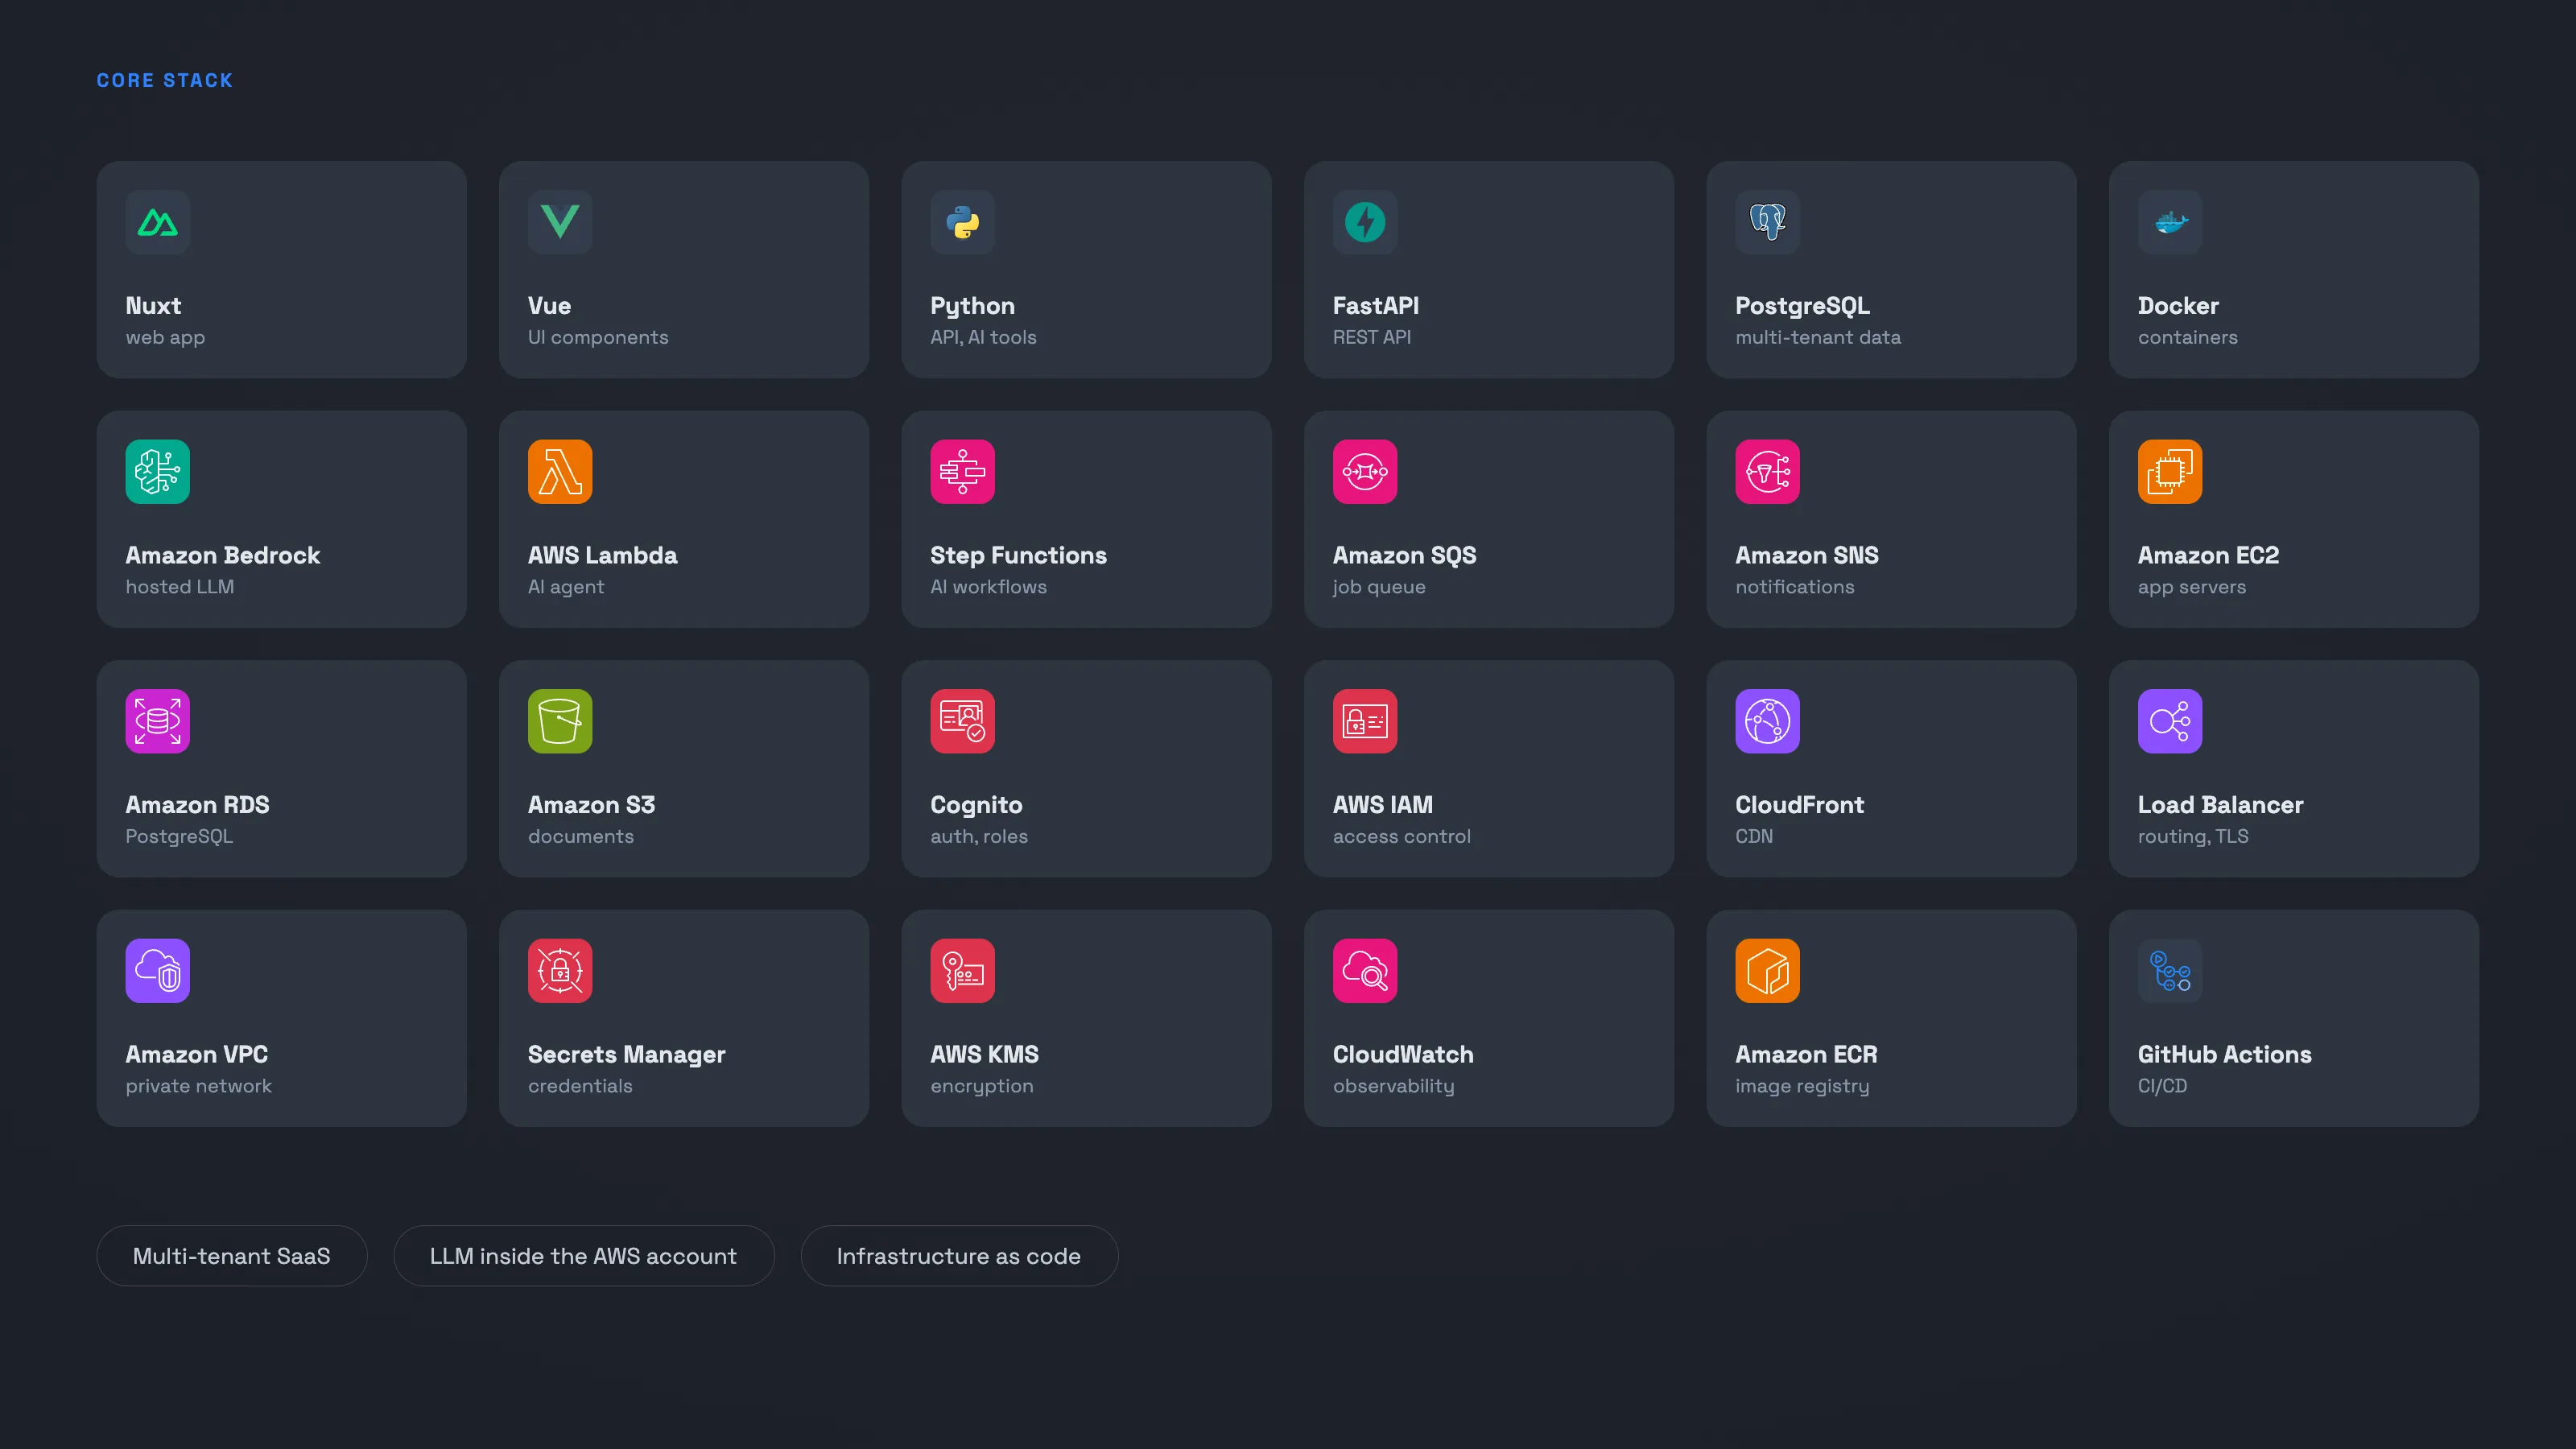The width and height of the screenshot is (2576, 1449).
Task: Click the Secrets Manager icon
Action: point(560,971)
